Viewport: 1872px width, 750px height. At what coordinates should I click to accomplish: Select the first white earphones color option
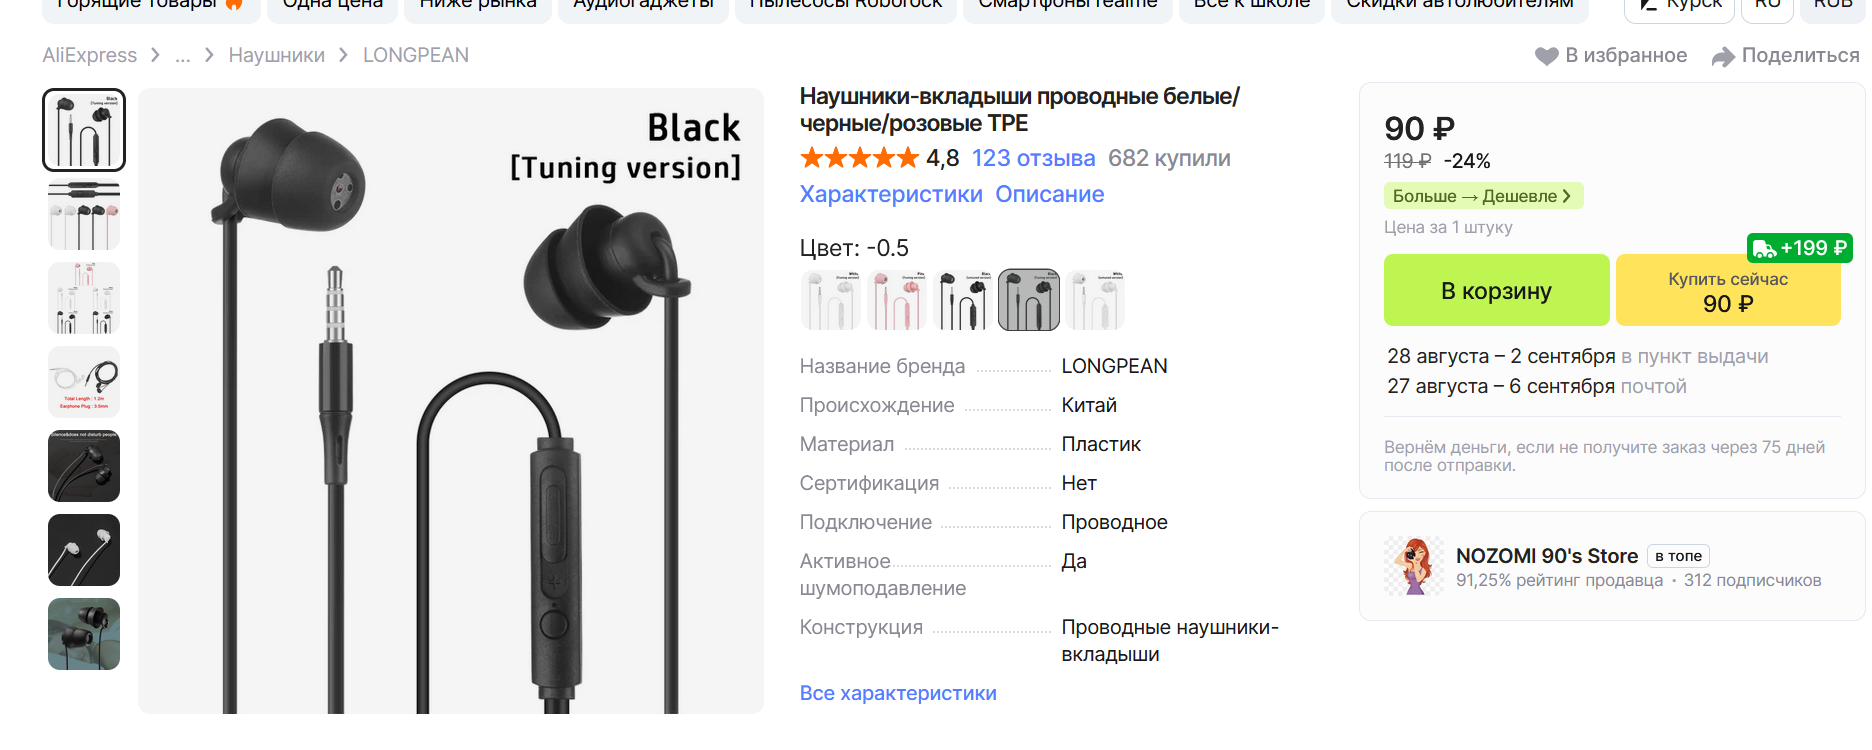pyautogui.click(x=831, y=300)
